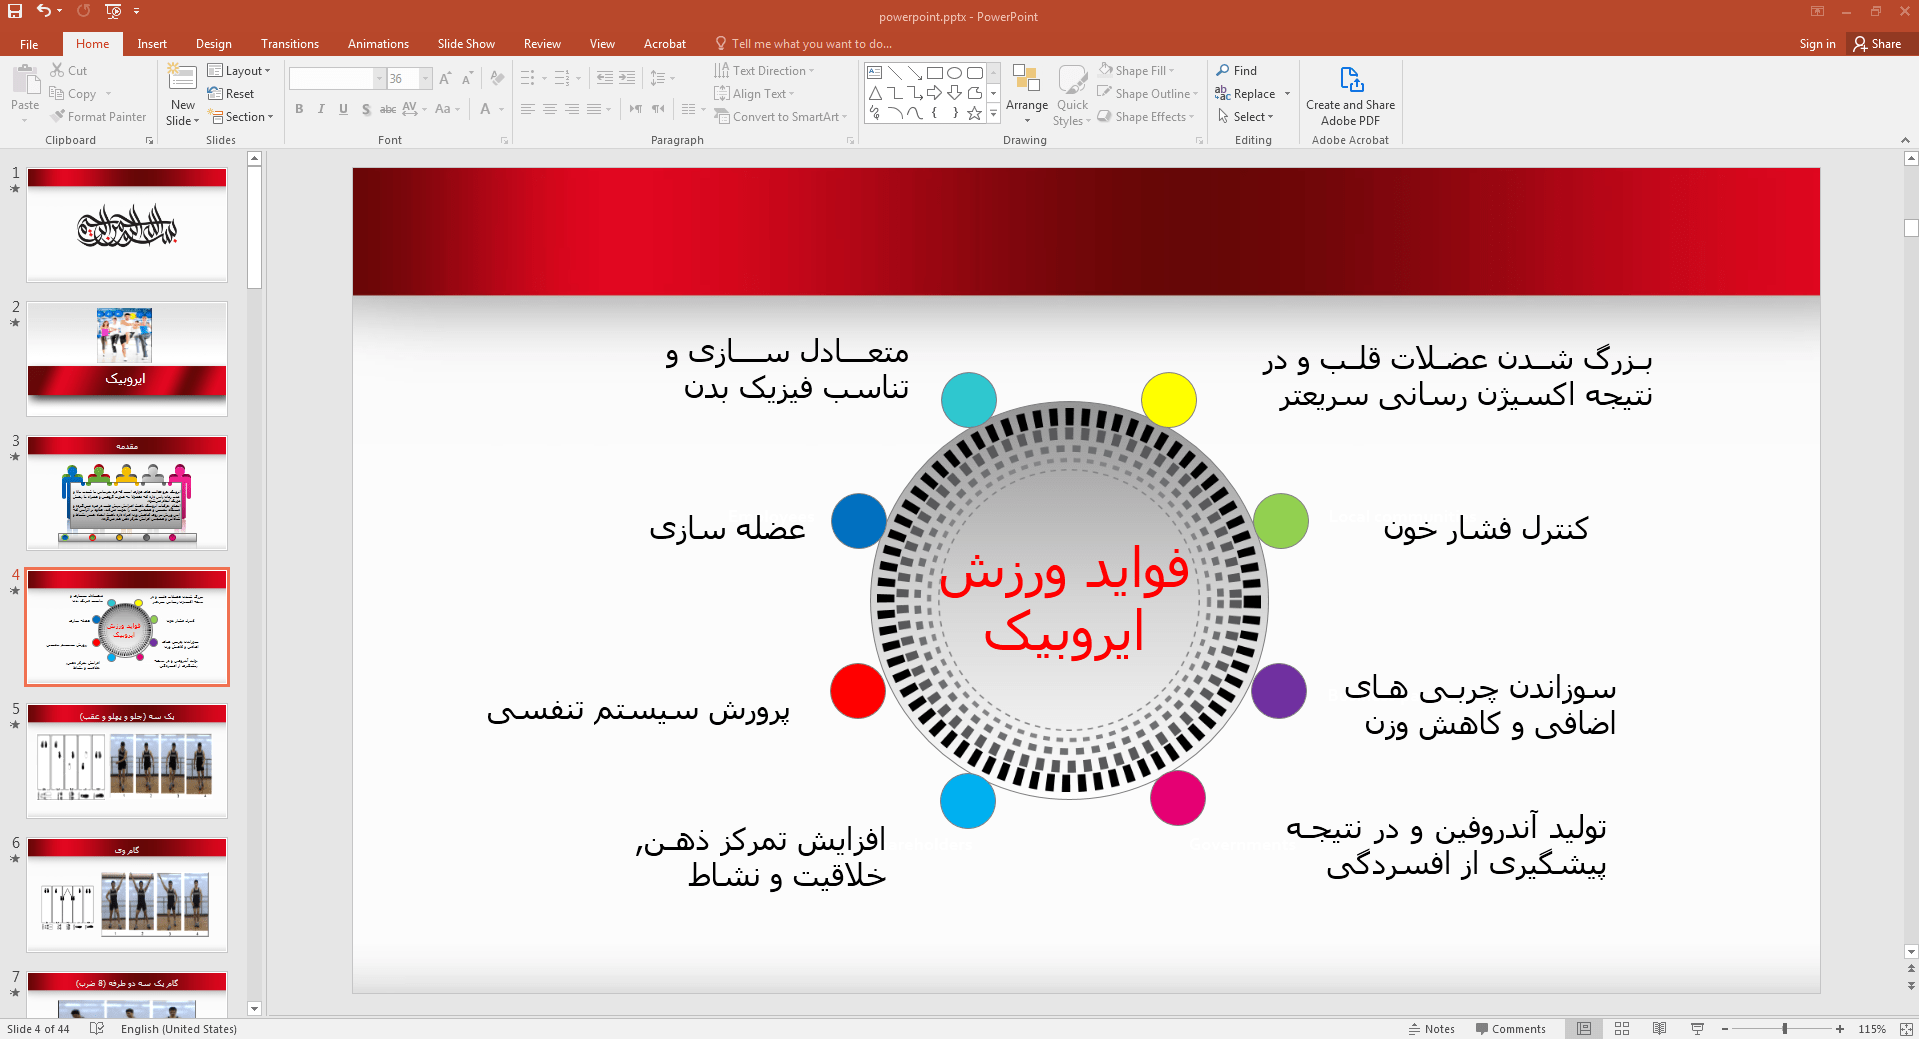This screenshot has width=1919, height=1039.
Task: Clear all formatting eraser icon
Action: (497, 78)
